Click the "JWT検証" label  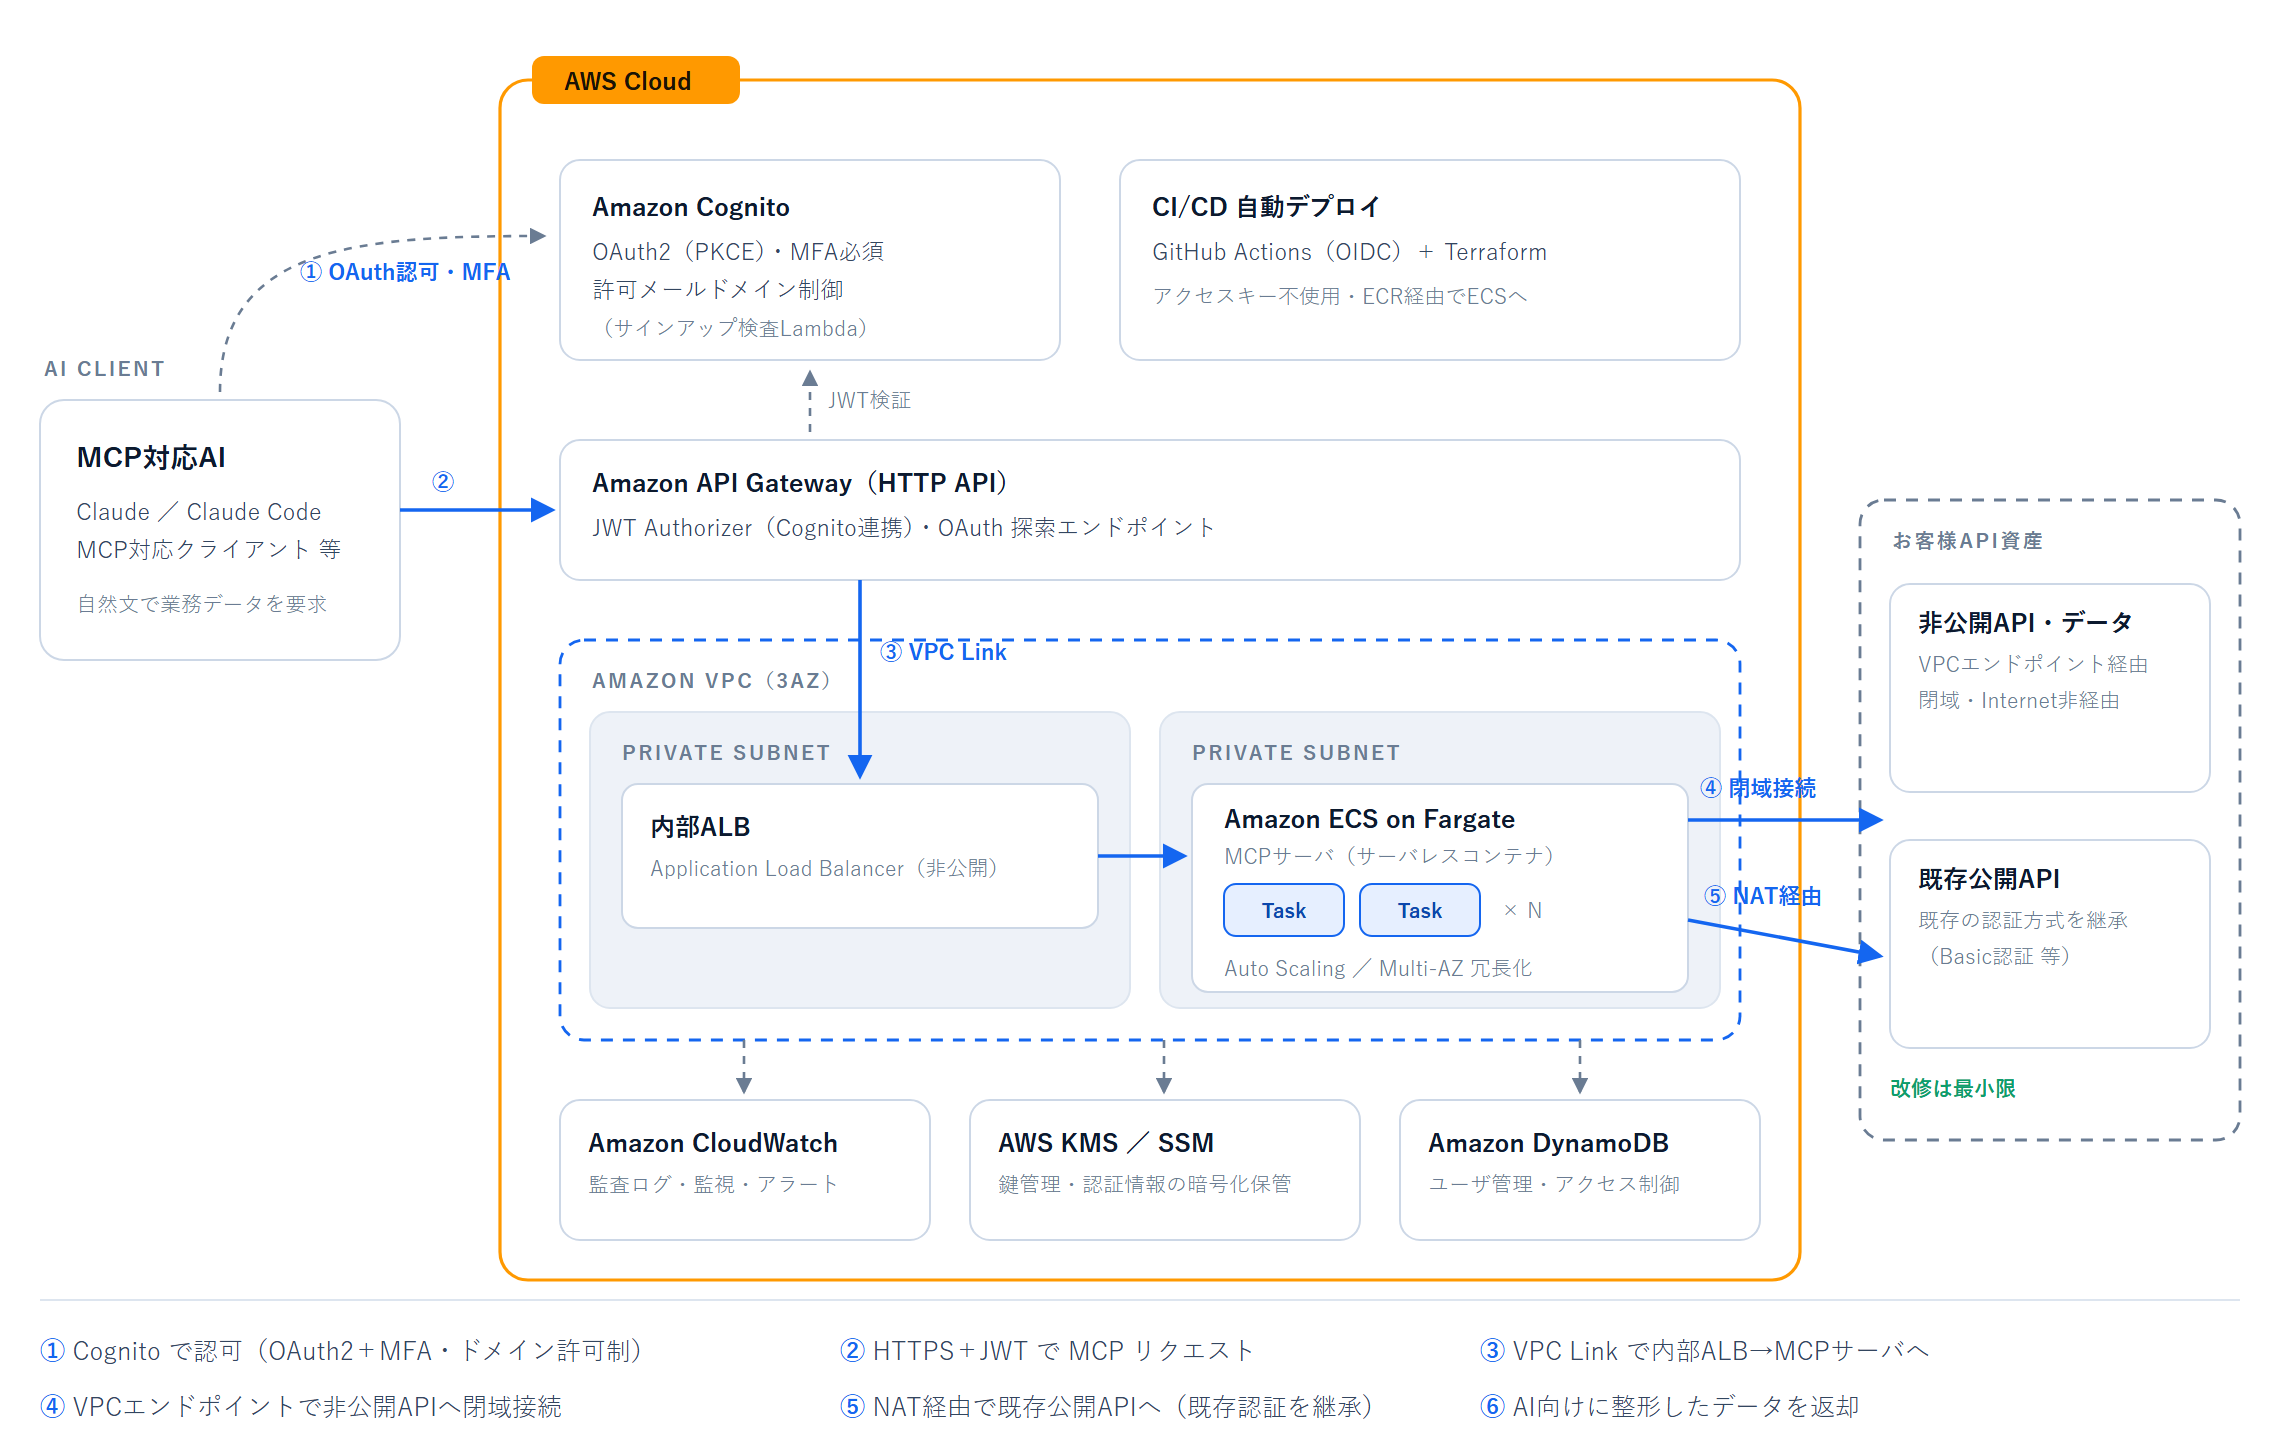pyautogui.click(x=869, y=400)
